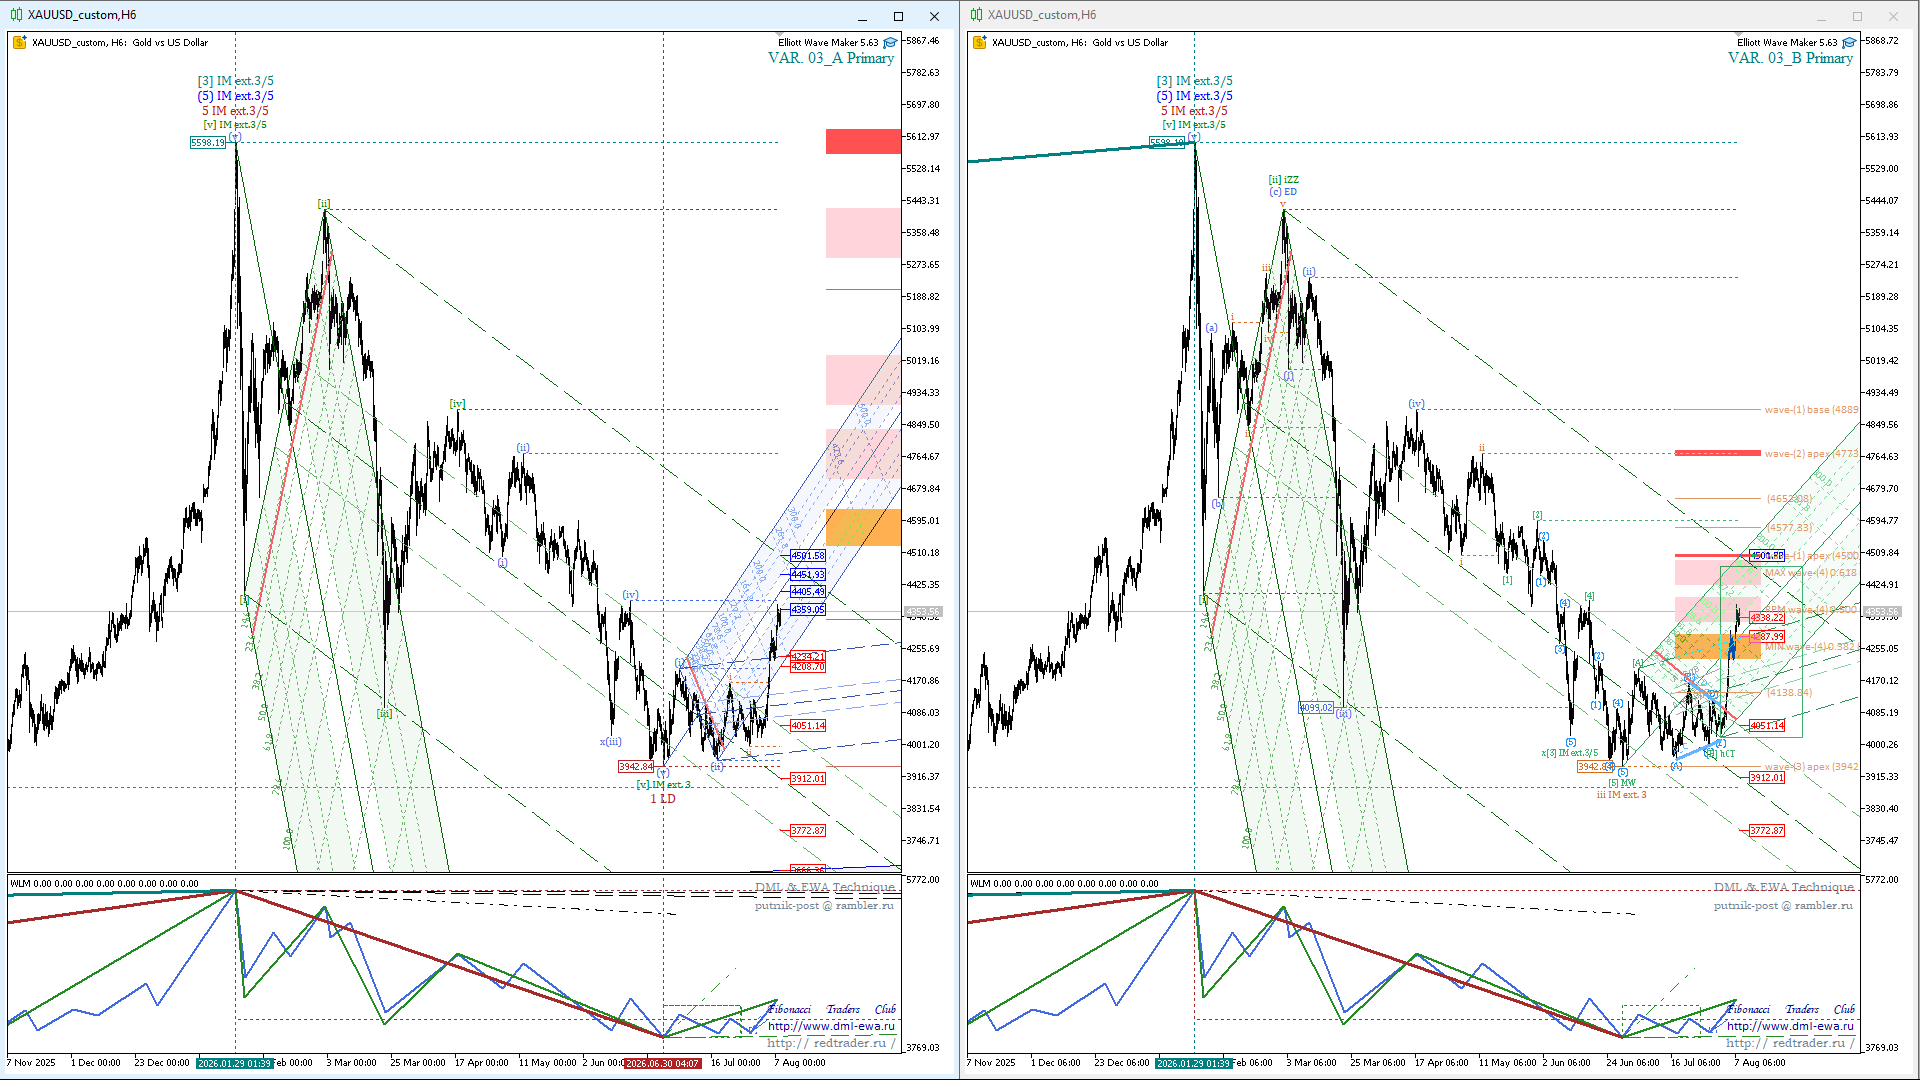This screenshot has width=1920, height=1080.
Task: Select the 4099.02 price label in VAR. 03_B
Action: tap(1316, 708)
